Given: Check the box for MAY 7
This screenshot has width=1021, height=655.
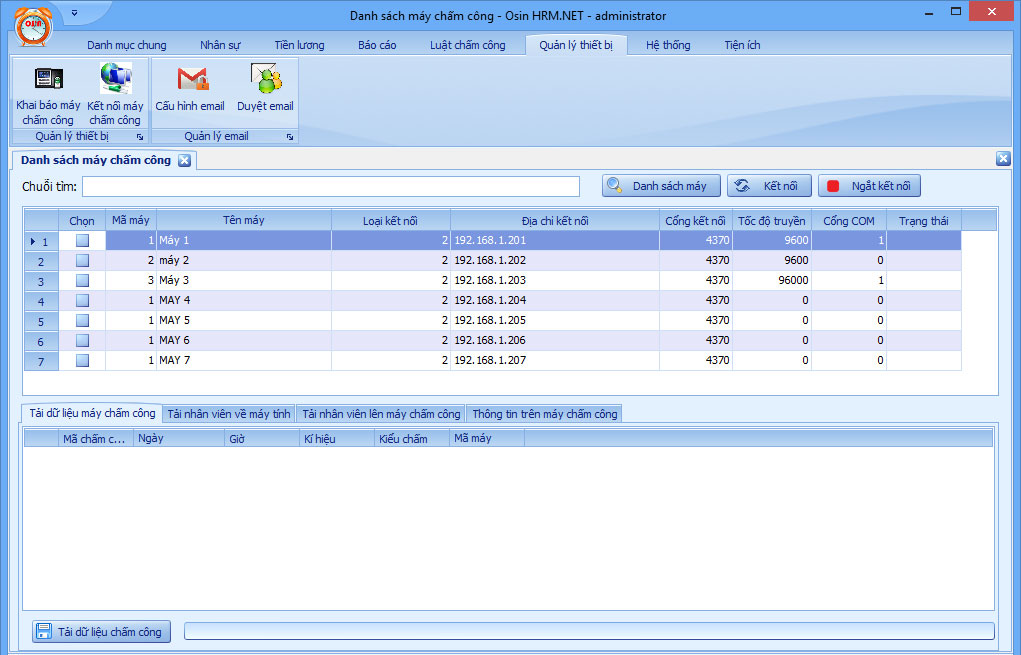Looking at the screenshot, I should [82, 361].
